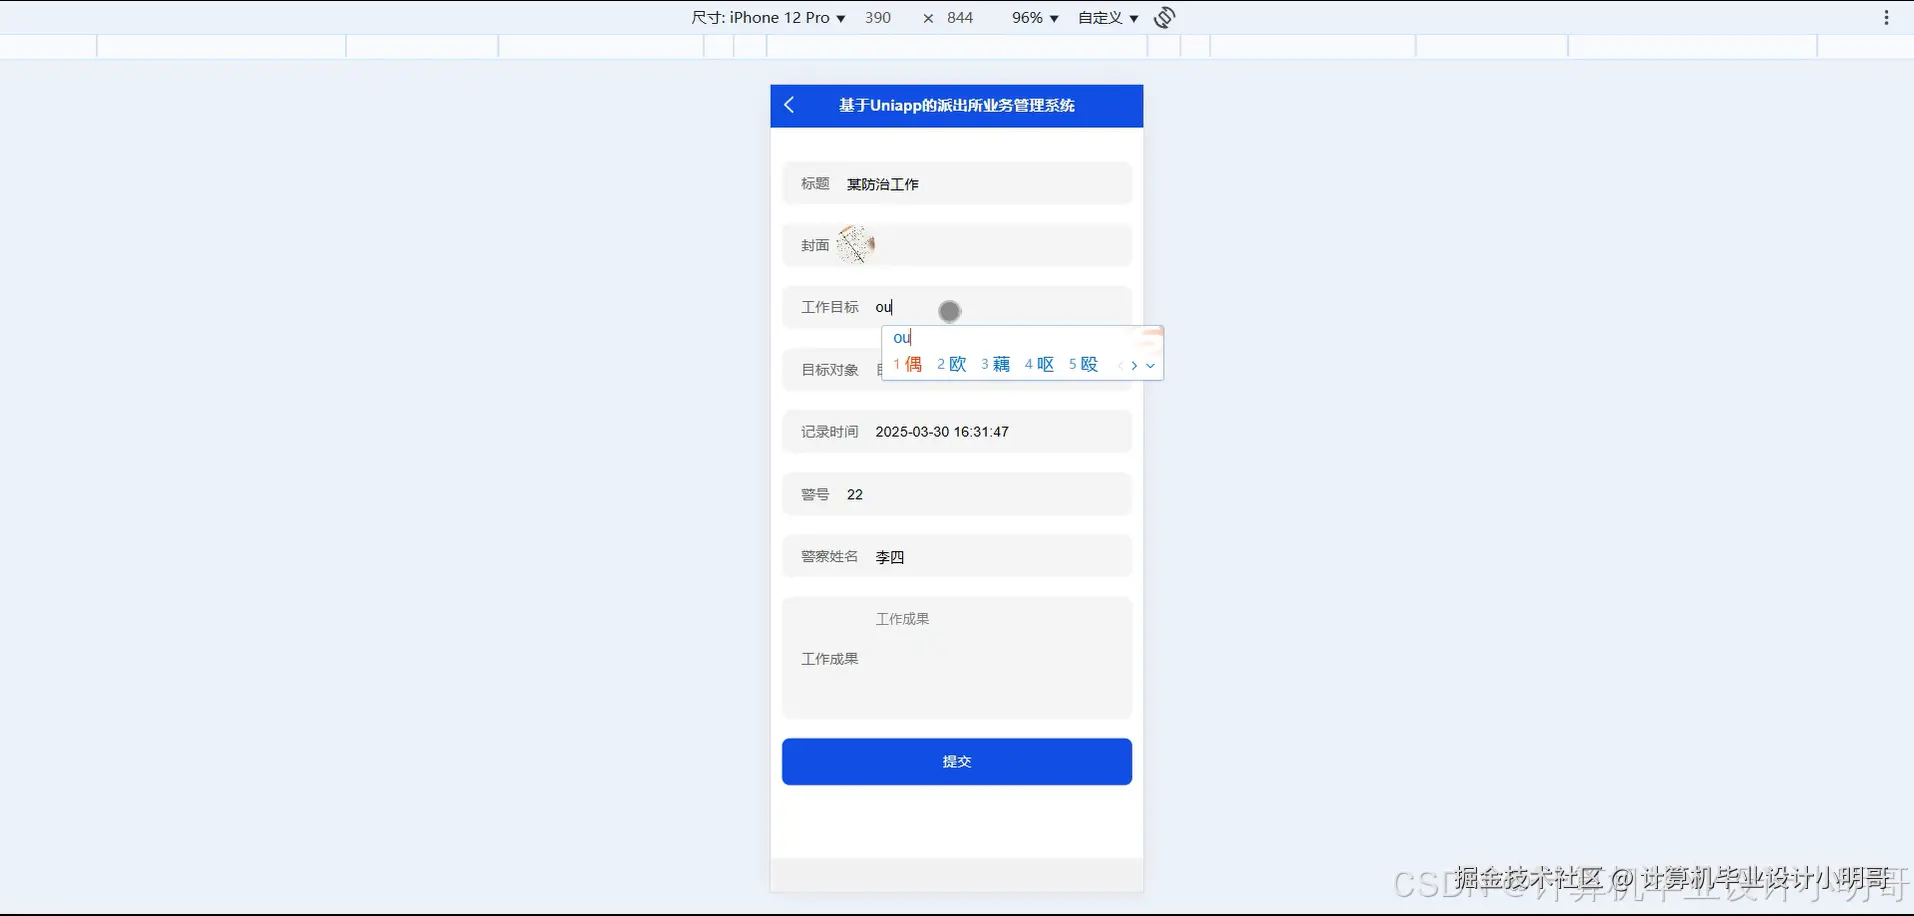Tap the back arrow in the app header

789,105
